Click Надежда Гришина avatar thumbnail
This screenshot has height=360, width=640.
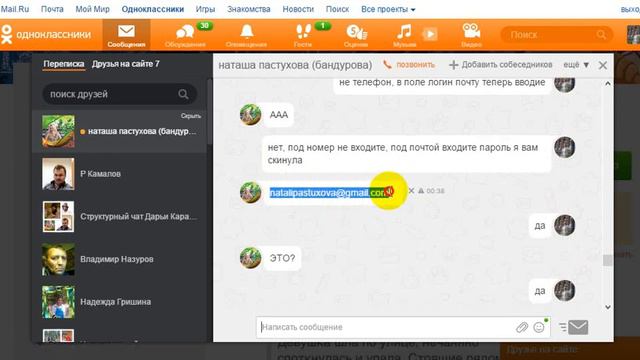(x=58, y=302)
